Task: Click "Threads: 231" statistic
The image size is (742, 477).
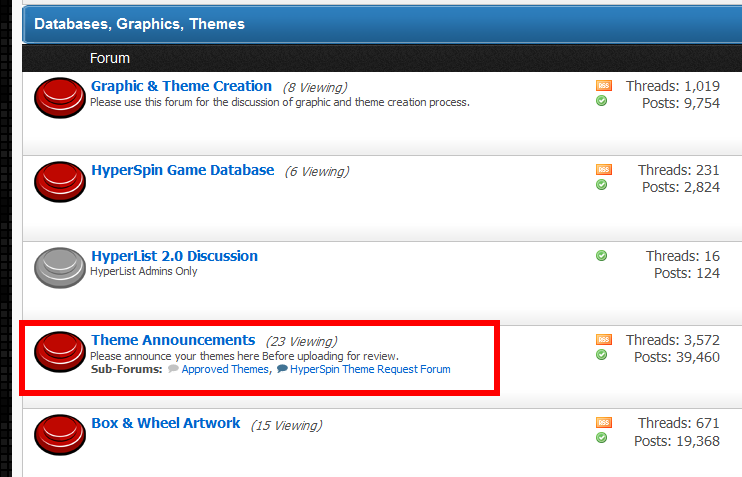Action: click(679, 170)
